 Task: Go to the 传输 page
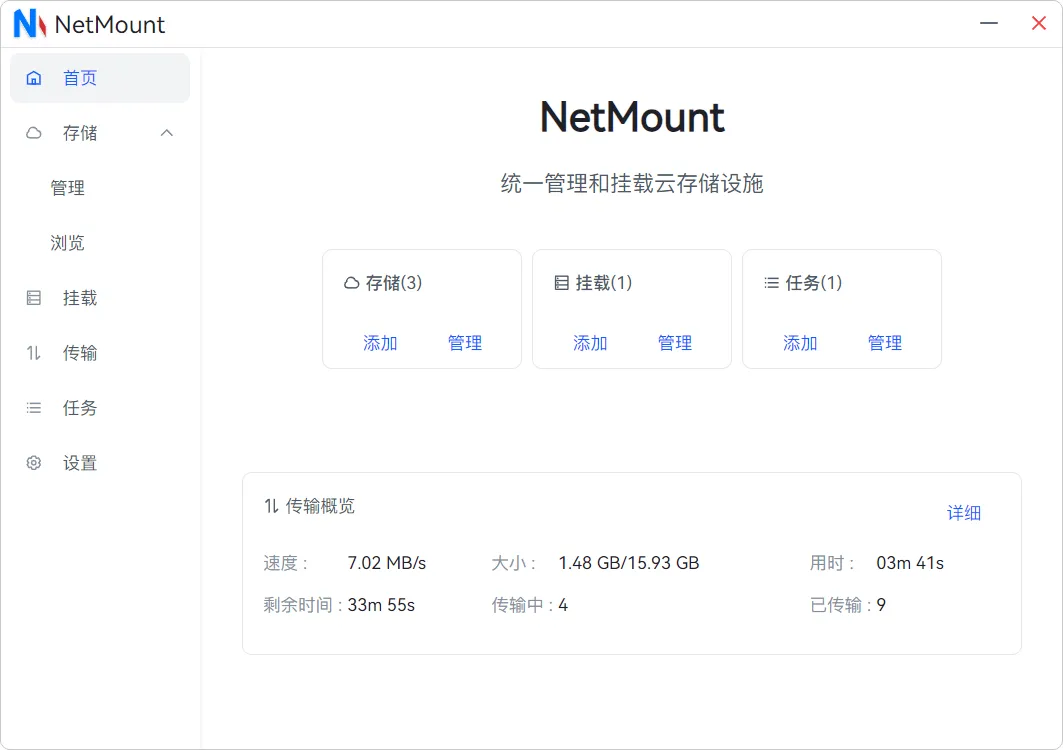(80, 353)
